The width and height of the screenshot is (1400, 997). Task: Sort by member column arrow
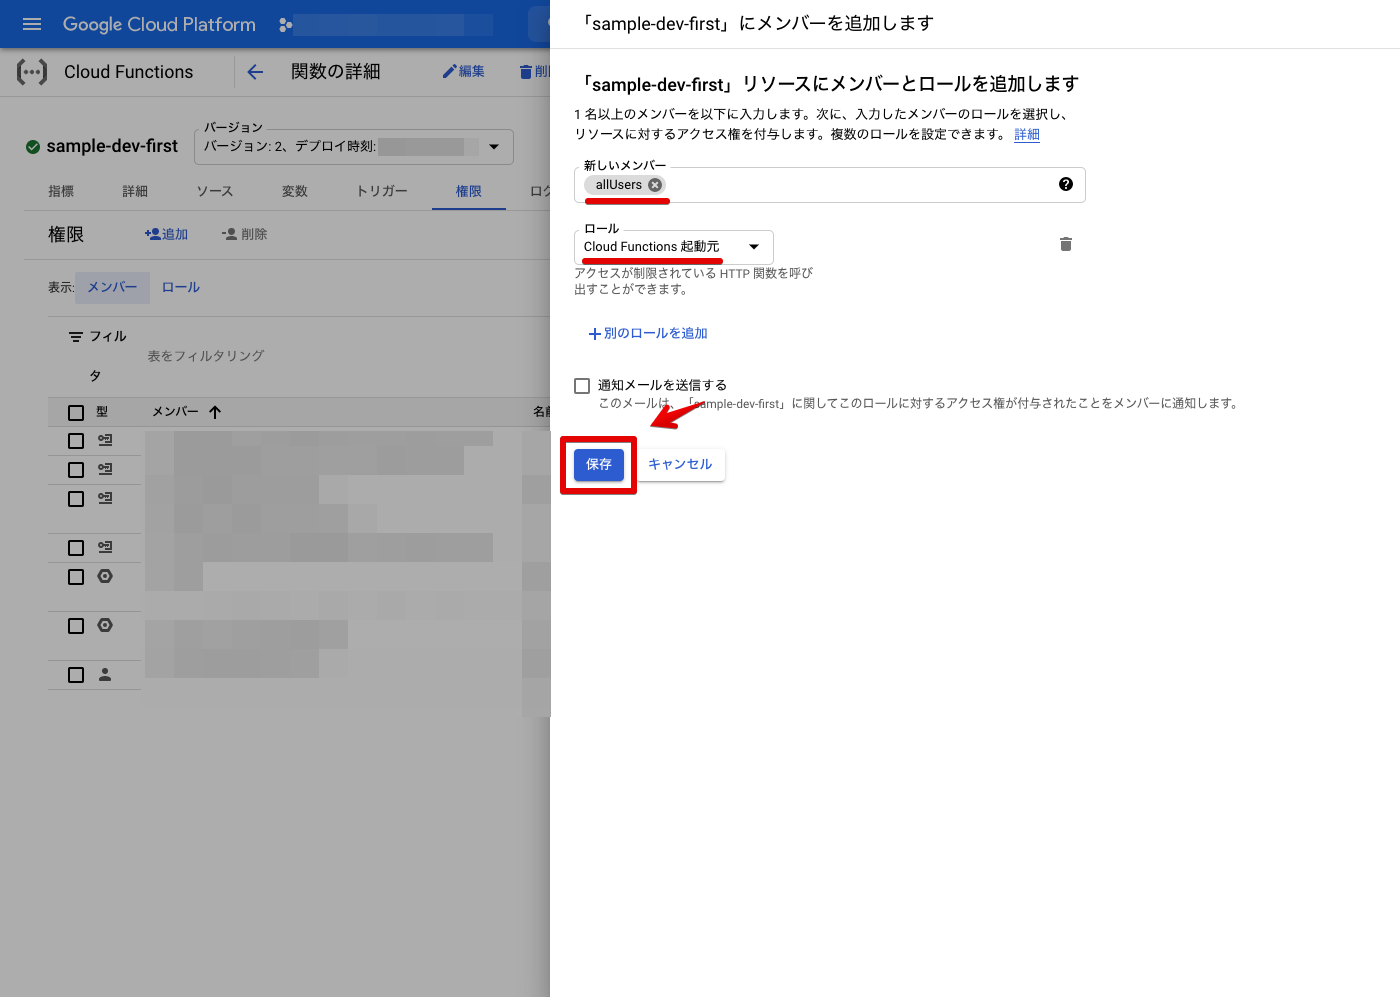click(x=215, y=412)
